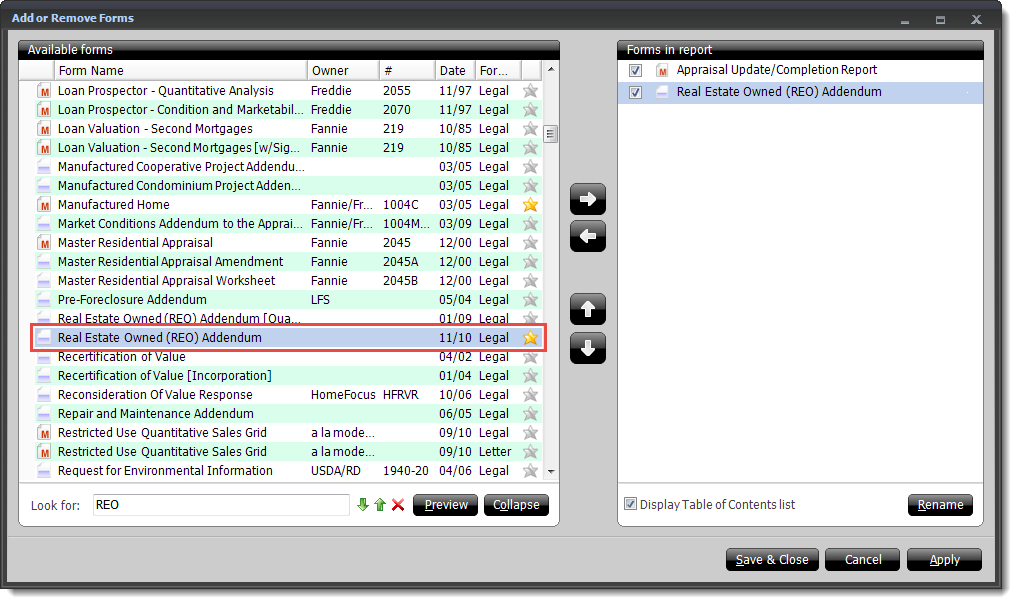Click form icon of Manufactured Home
The width and height of the screenshot is (1017, 604).
(x=44, y=205)
